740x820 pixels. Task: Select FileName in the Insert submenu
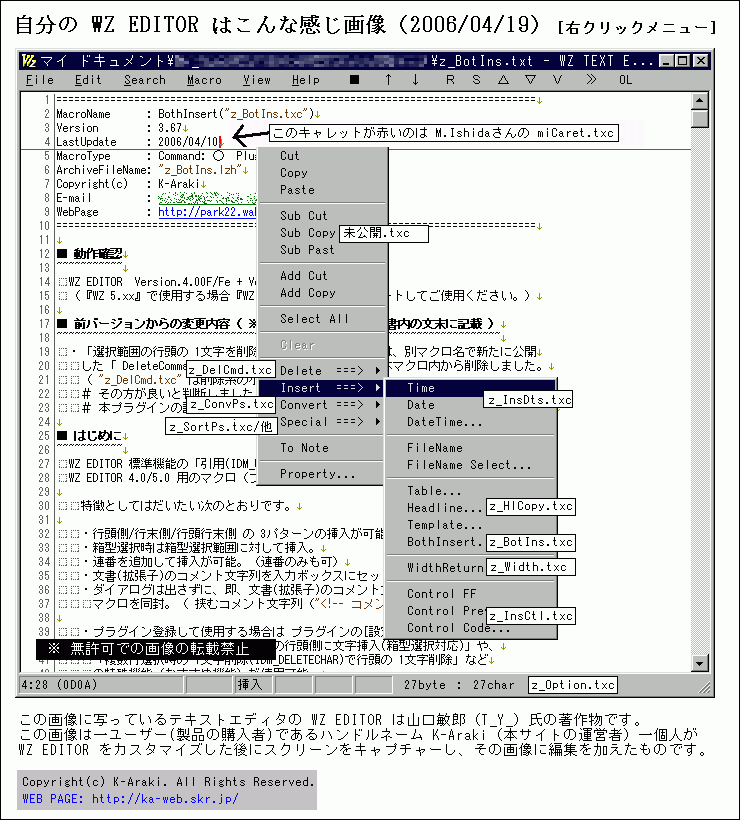click(x=471, y=448)
